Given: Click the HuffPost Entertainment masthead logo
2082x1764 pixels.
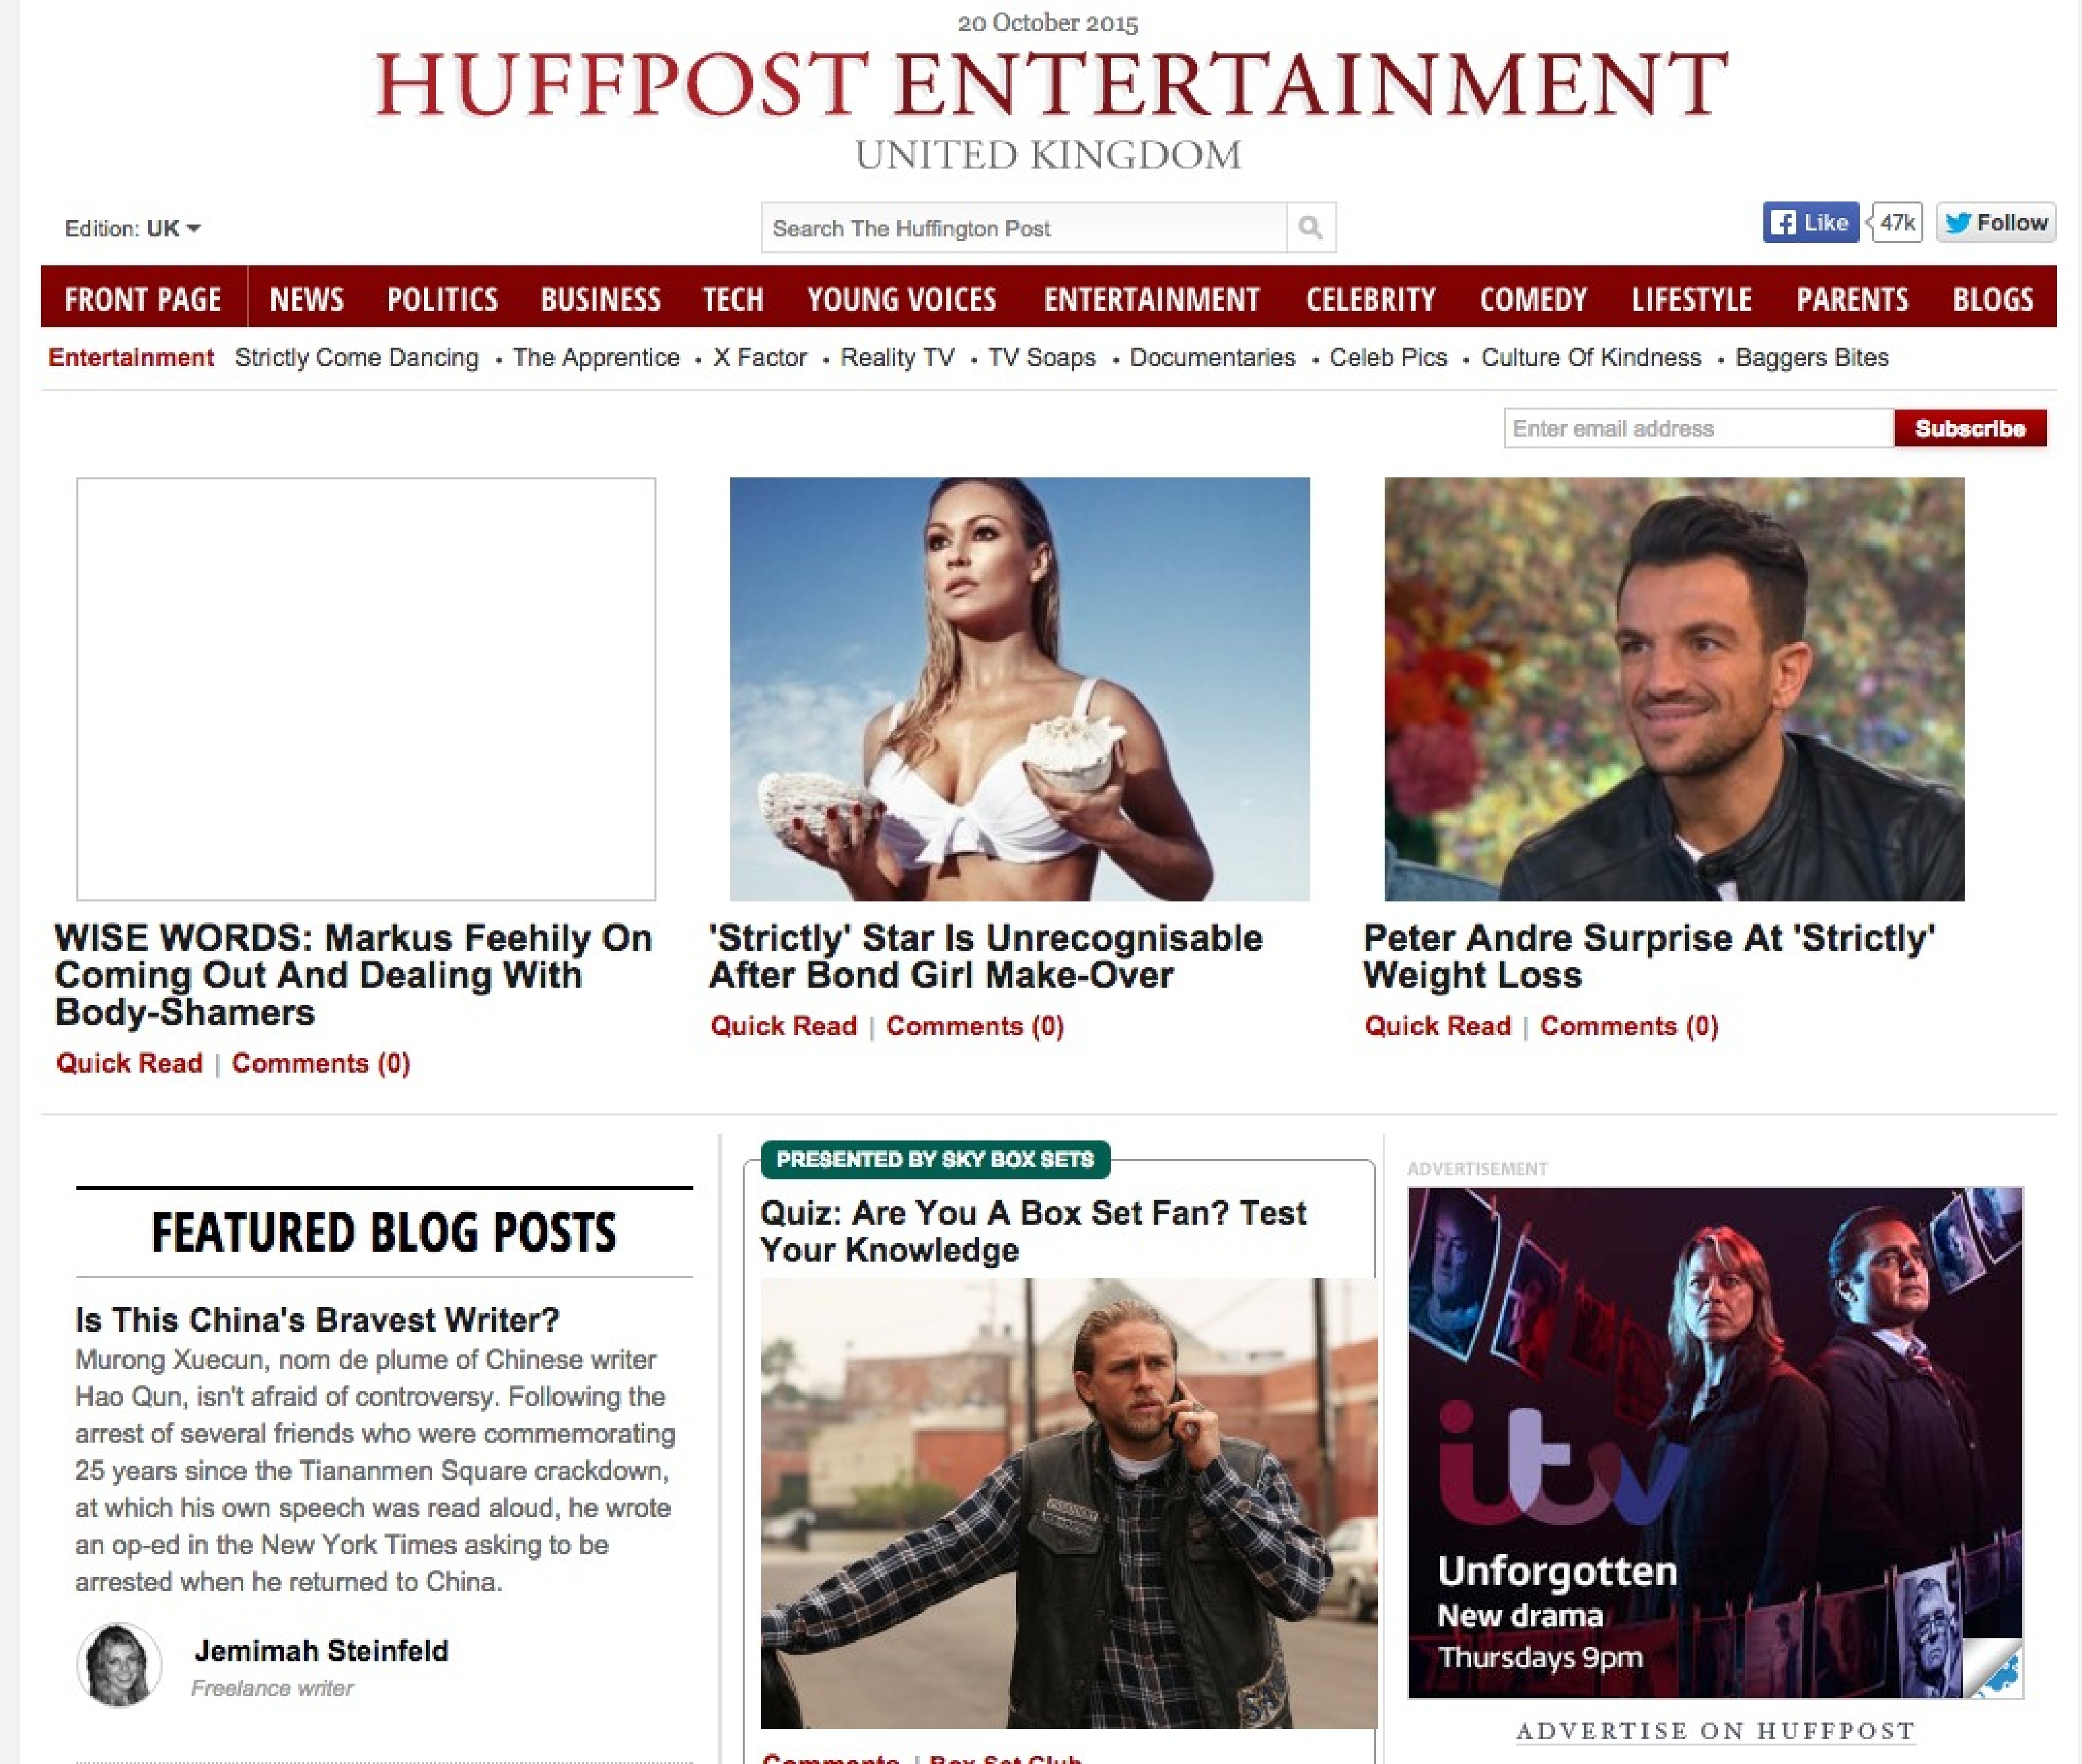Looking at the screenshot, I should 1050,84.
